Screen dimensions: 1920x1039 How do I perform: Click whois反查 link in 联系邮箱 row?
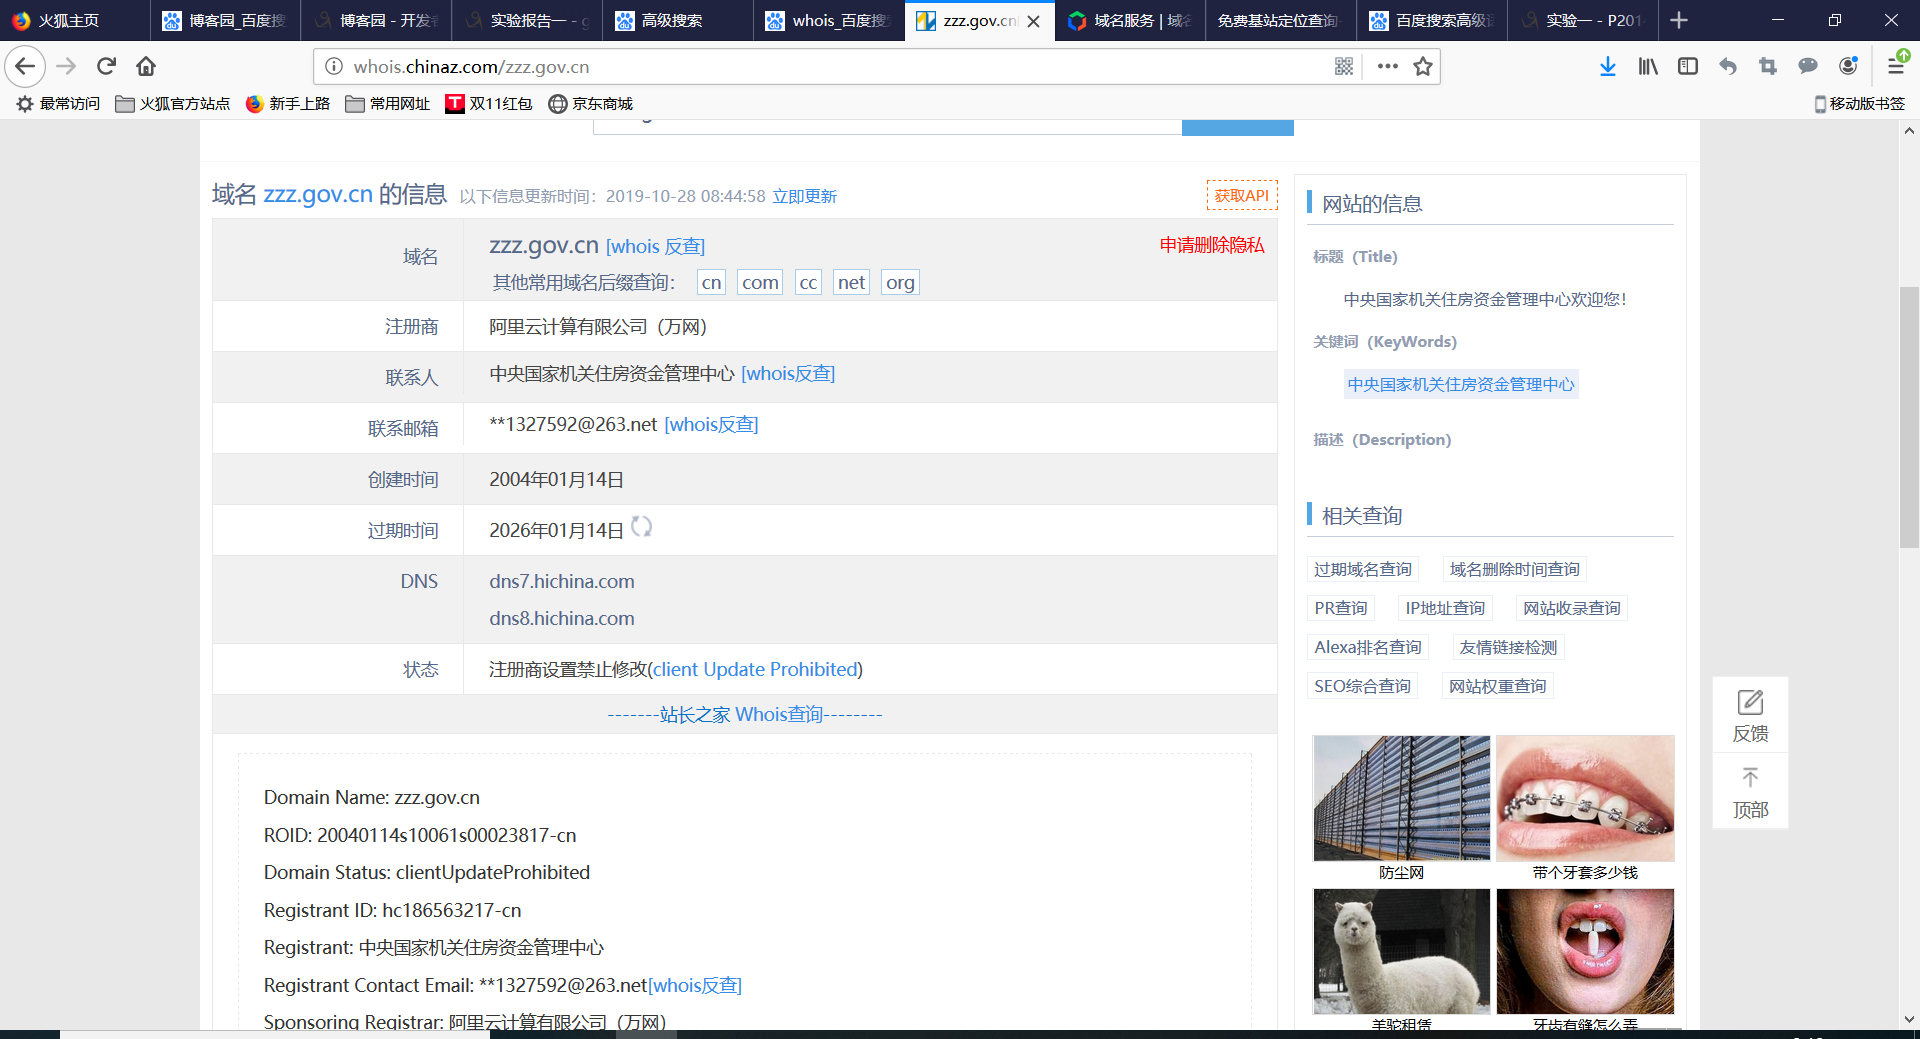[x=711, y=425]
